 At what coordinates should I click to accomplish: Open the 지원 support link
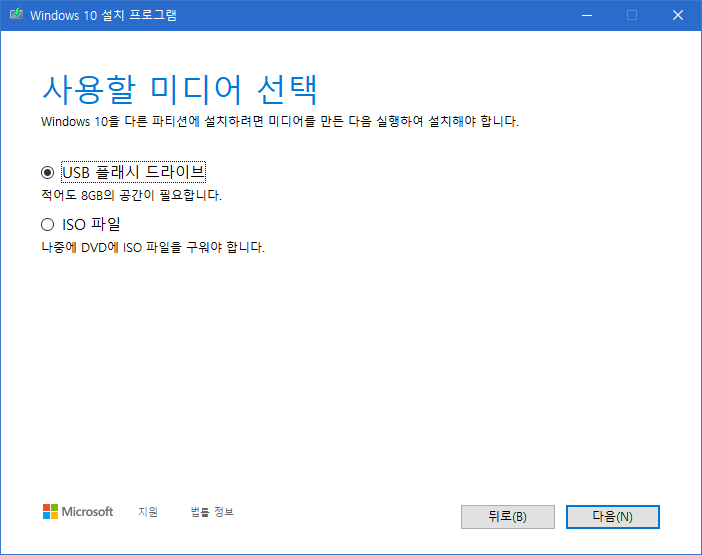148,512
